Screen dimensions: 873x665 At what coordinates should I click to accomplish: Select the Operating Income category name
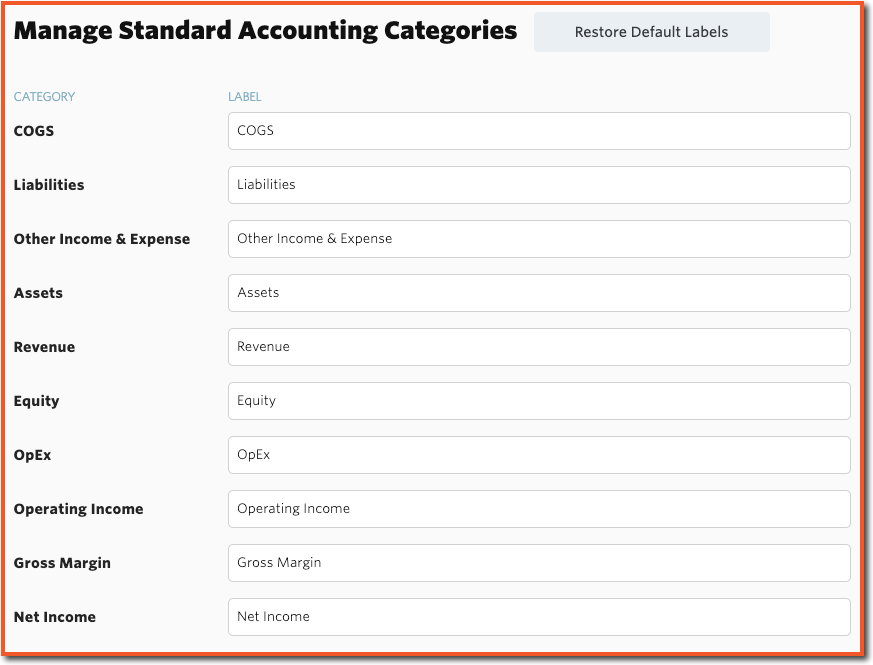[79, 509]
